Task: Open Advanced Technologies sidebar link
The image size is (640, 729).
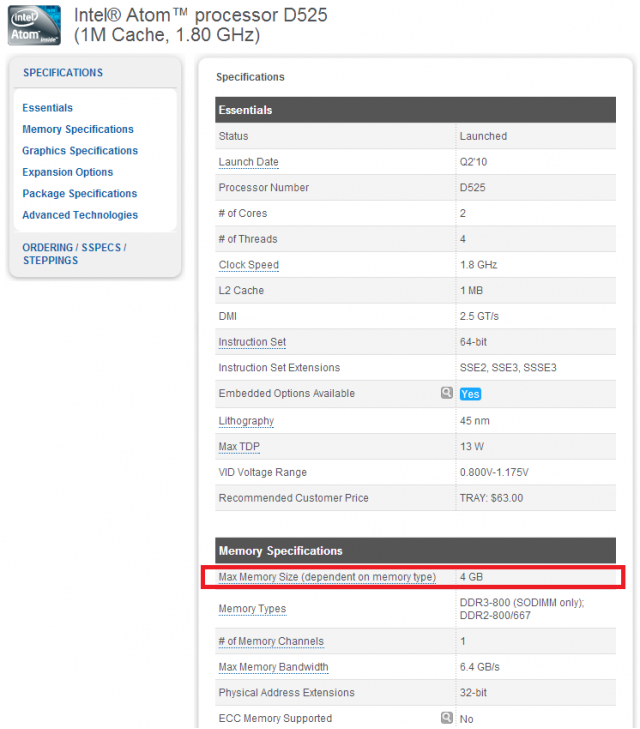Action: point(80,215)
